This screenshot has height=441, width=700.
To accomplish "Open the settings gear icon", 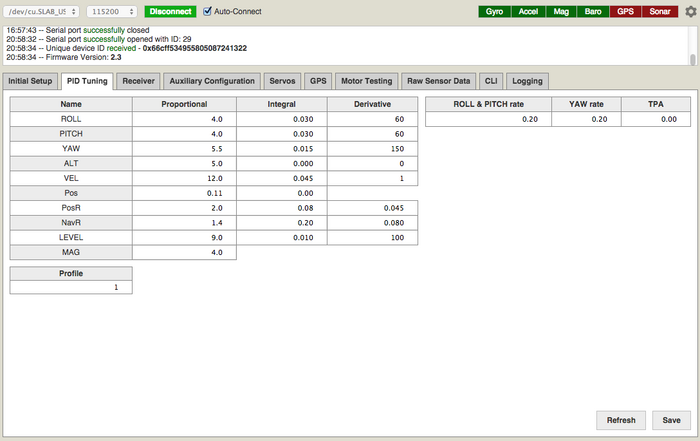I will (689, 12).
